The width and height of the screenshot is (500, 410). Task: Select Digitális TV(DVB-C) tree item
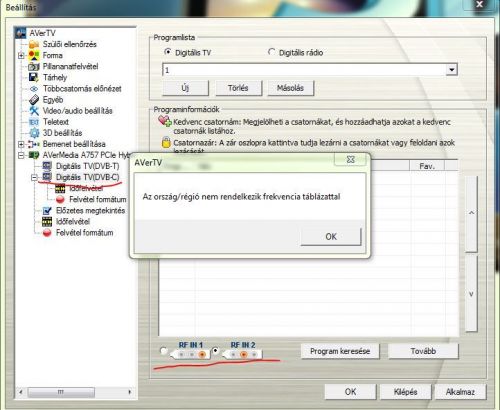point(87,177)
